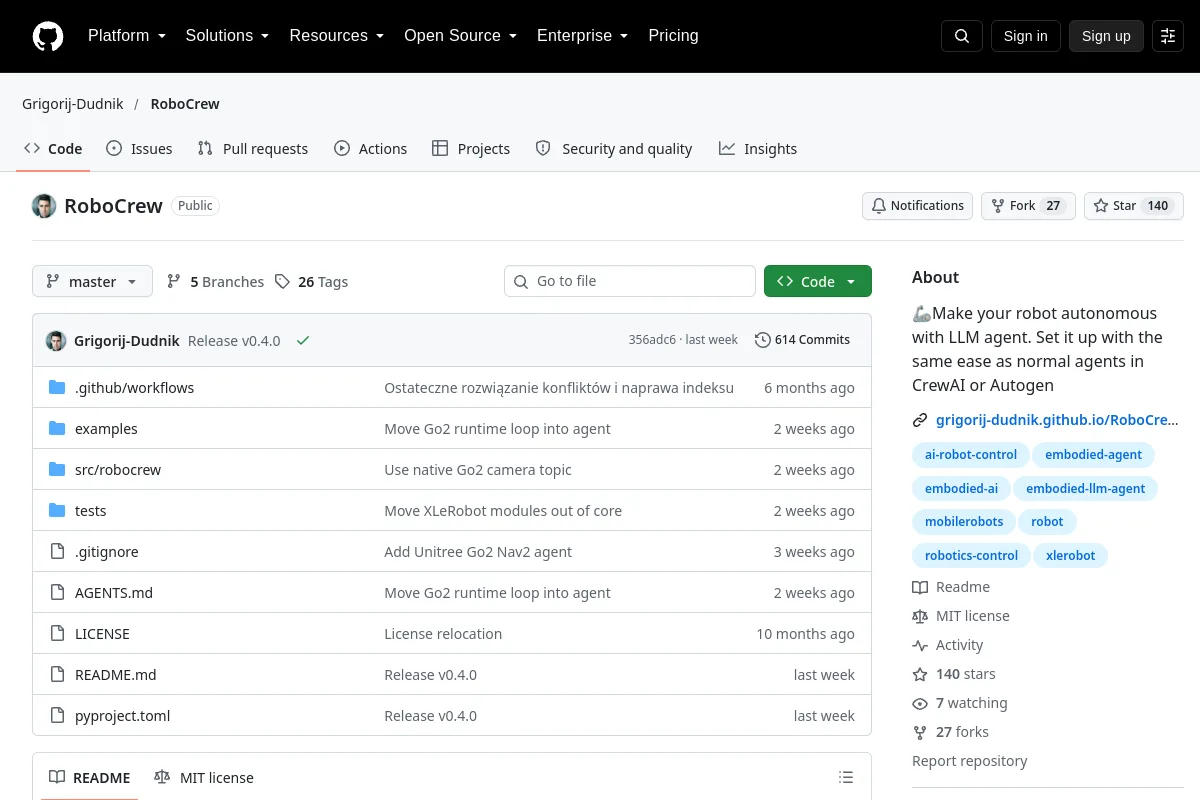Open the Projects tab
1200x800 pixels.
click(471, 149)
